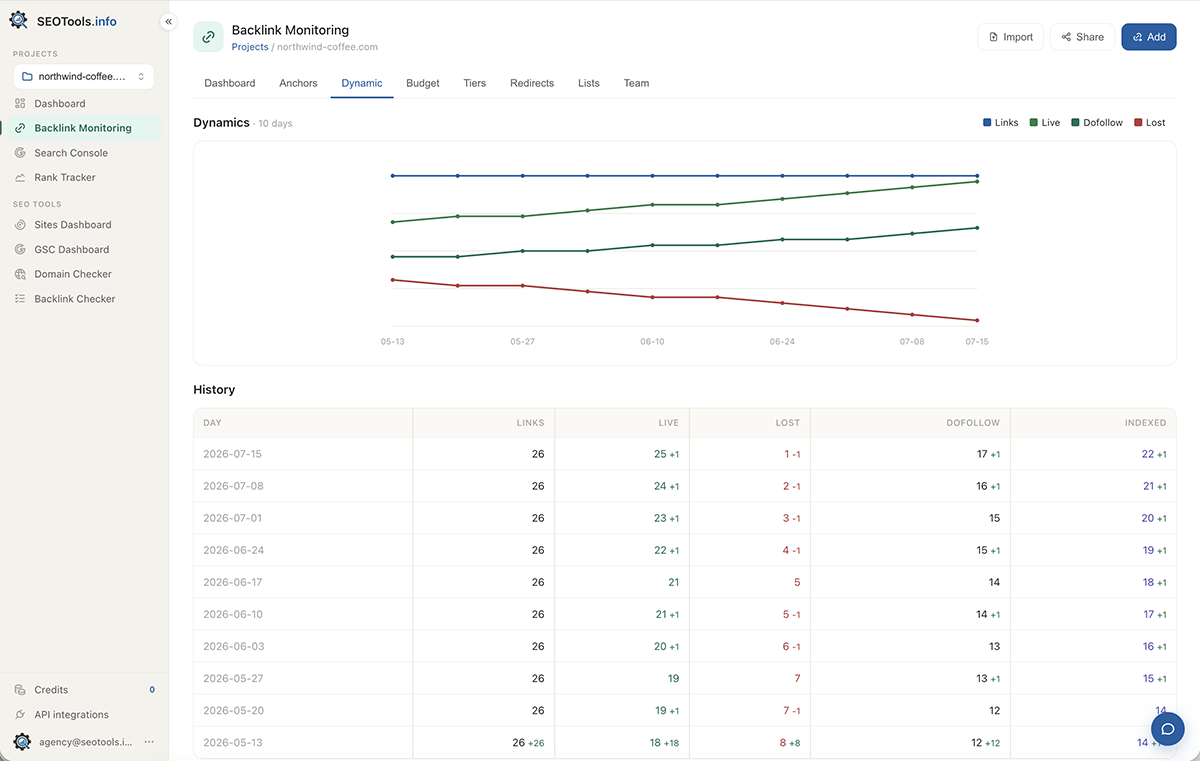Go to Rank Tracker page
Screen dimensions: 1200x761
coord(65,177)
